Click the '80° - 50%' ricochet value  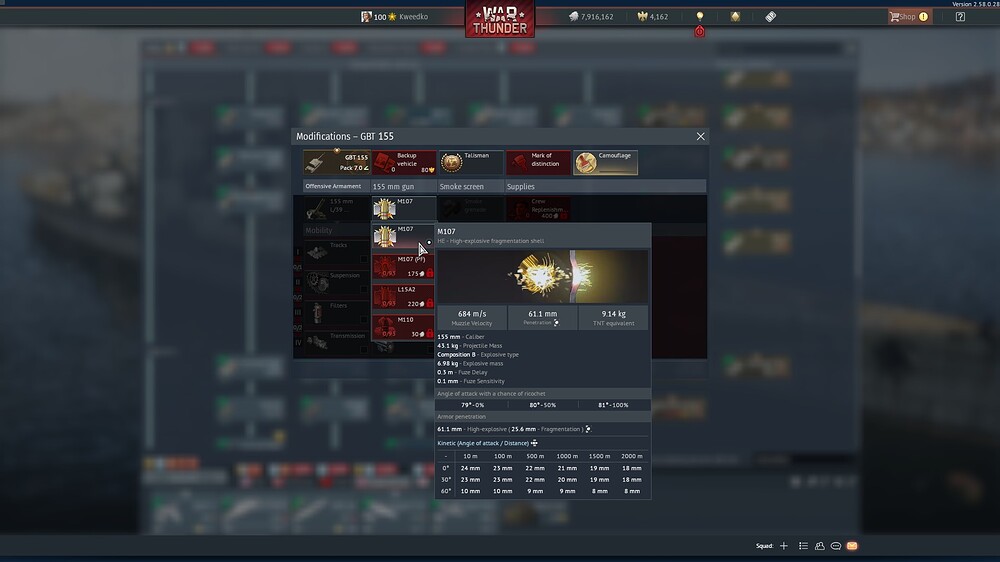point(543,405)
